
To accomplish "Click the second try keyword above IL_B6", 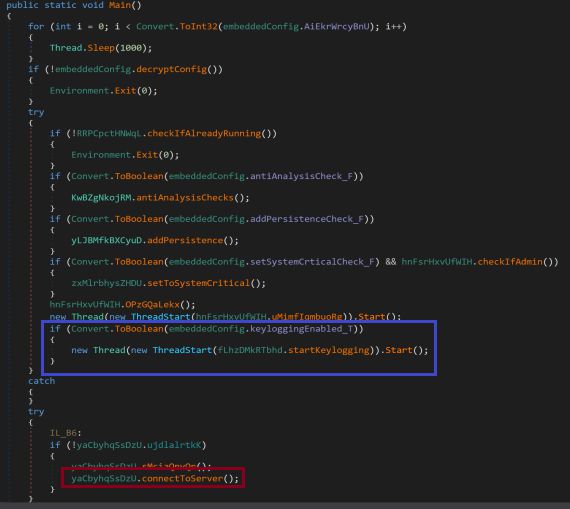I will pos(36,412).
